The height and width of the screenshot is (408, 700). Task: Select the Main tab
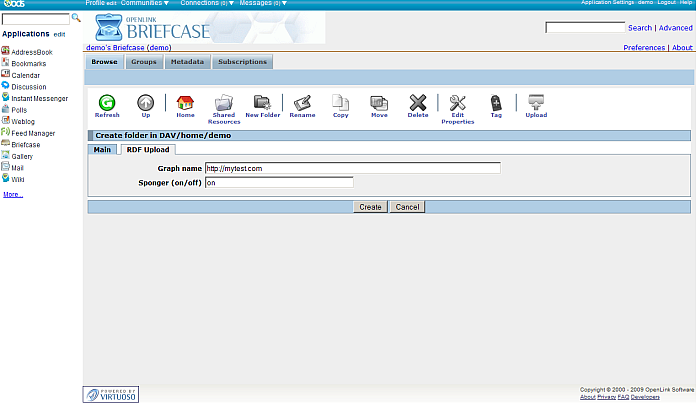coord(102,149)
